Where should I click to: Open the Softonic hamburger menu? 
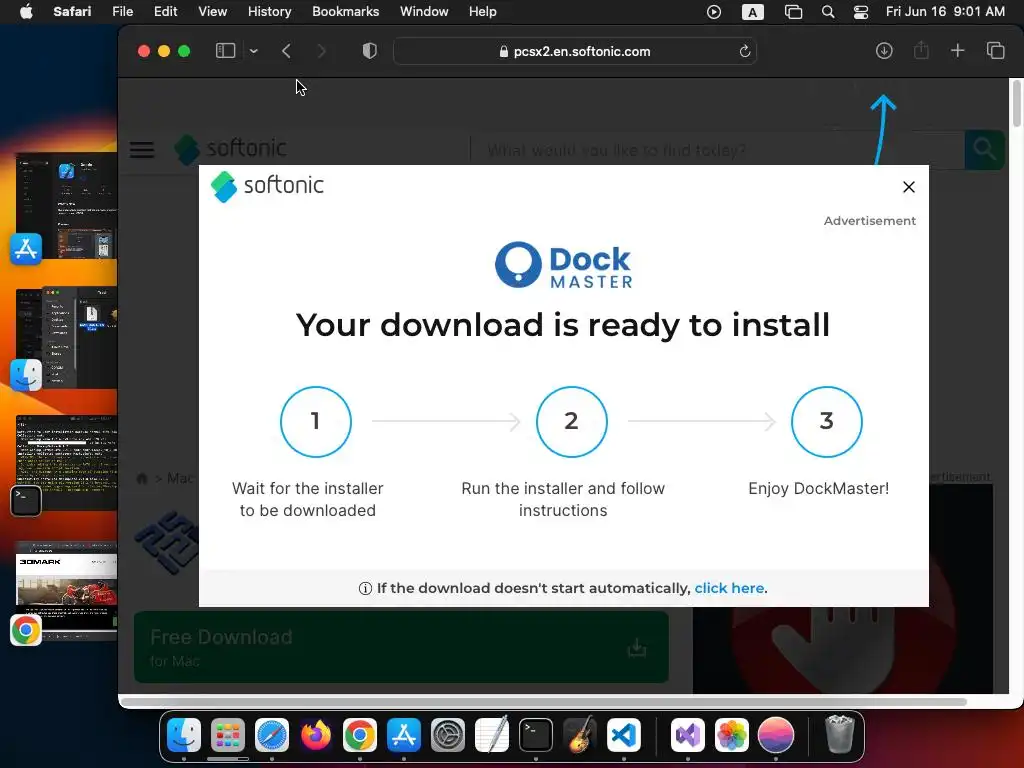142,150
